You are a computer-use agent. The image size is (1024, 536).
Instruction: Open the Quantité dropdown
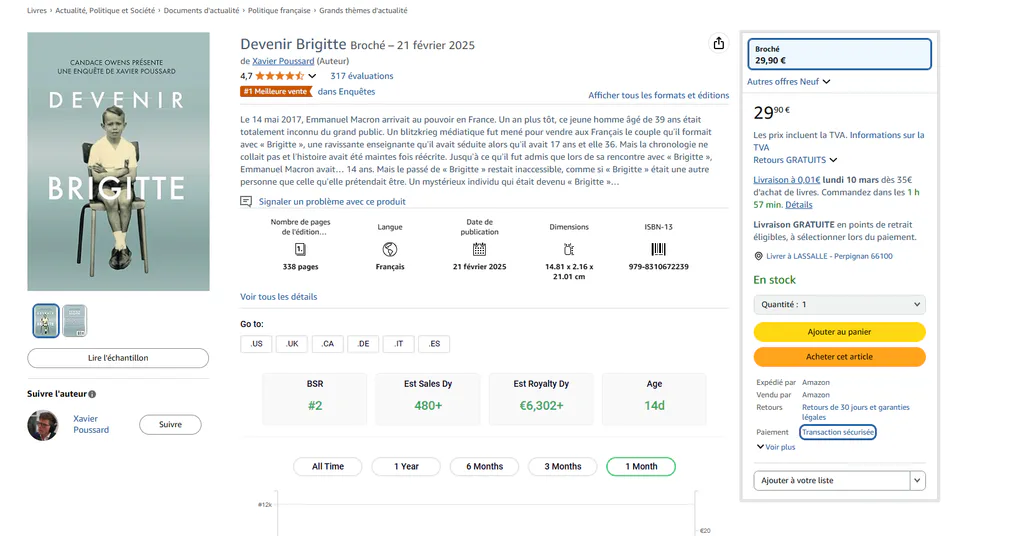click(x=839, y=305)
